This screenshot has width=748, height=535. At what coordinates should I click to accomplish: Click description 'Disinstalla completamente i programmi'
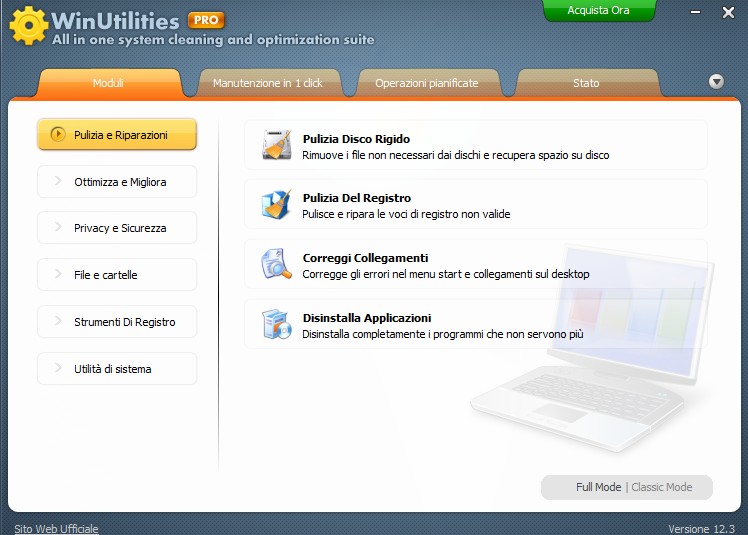pyautogui.click(x=443, y=334)
